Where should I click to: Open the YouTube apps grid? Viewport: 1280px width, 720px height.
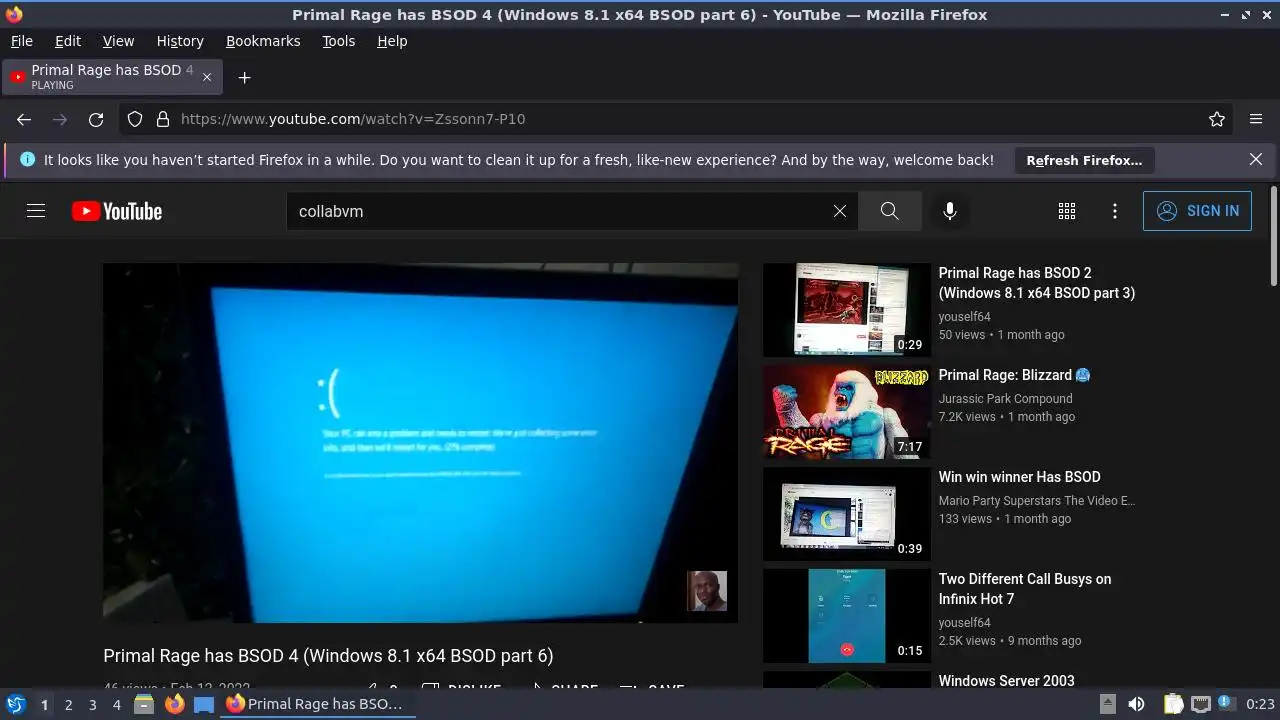pyautogui.click(x=1067, y=211)
